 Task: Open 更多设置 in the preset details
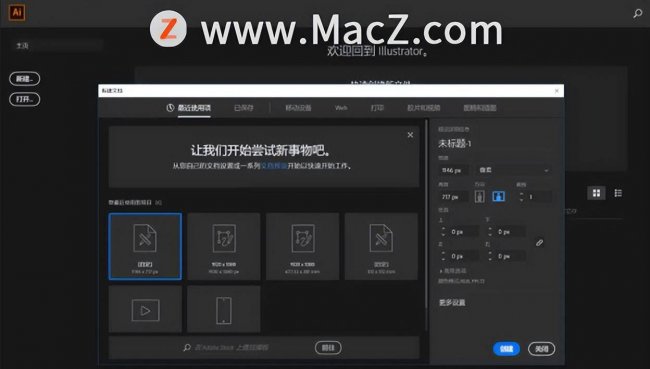coord(452,303)
